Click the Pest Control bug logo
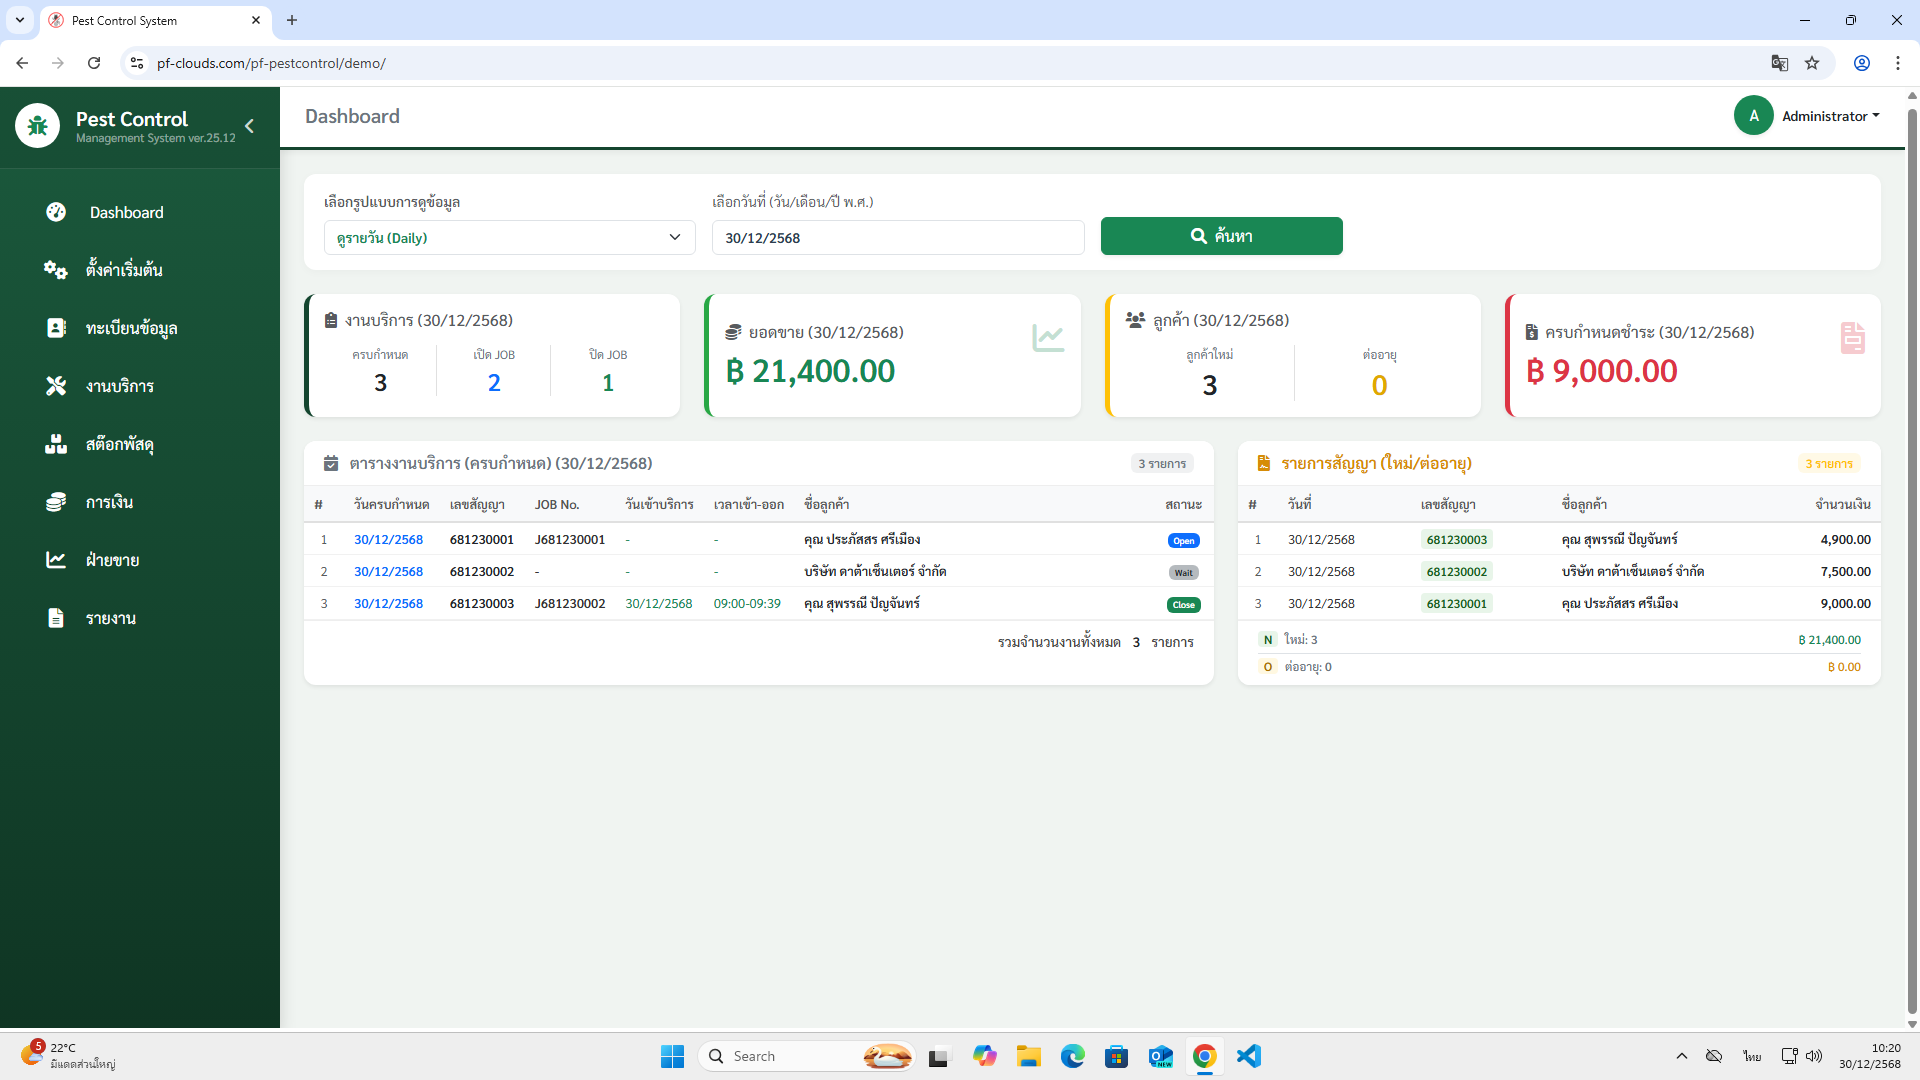The width and height of the screenshot is (1920, 1080). [x=38, y=126]
